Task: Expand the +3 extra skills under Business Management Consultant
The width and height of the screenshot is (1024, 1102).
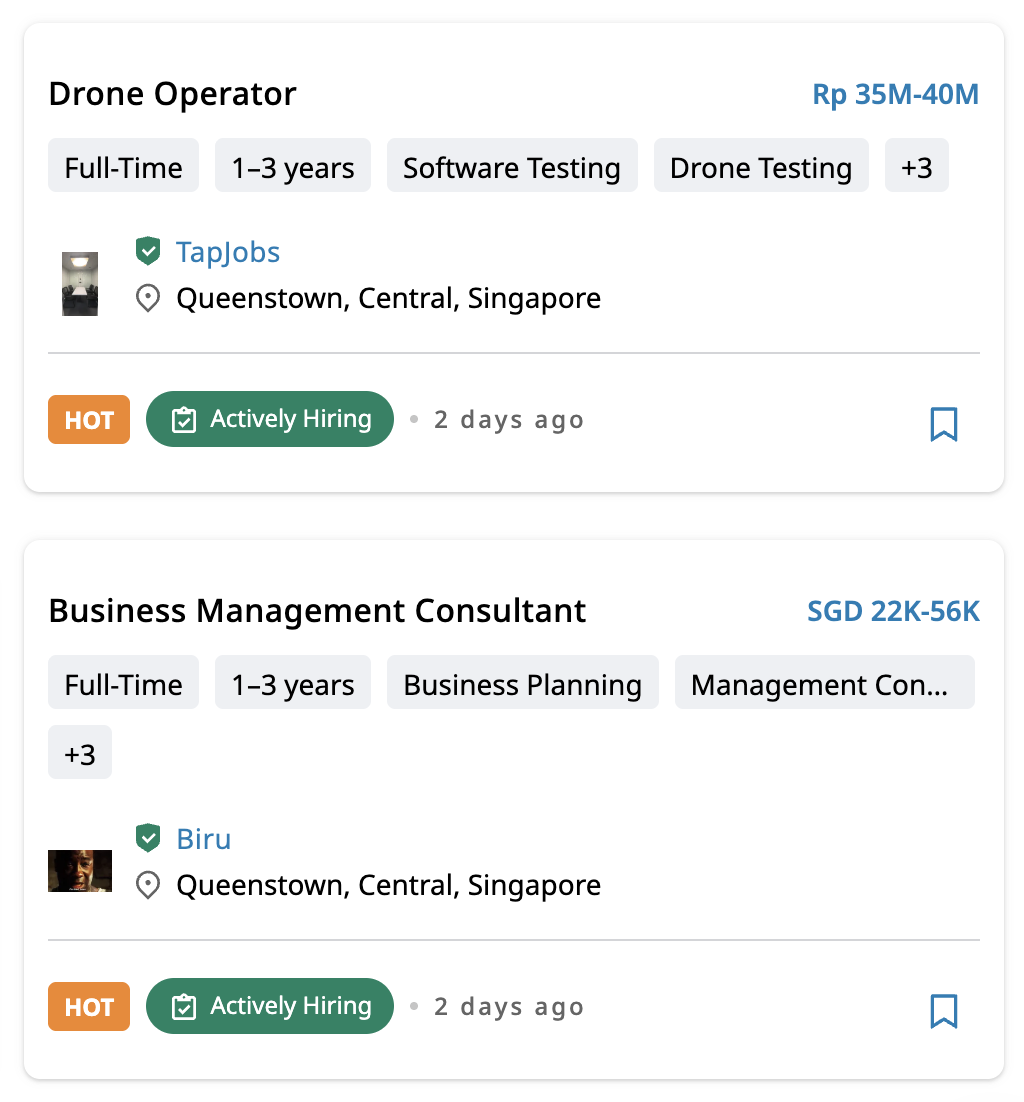Action: click(x=79, y=752)
